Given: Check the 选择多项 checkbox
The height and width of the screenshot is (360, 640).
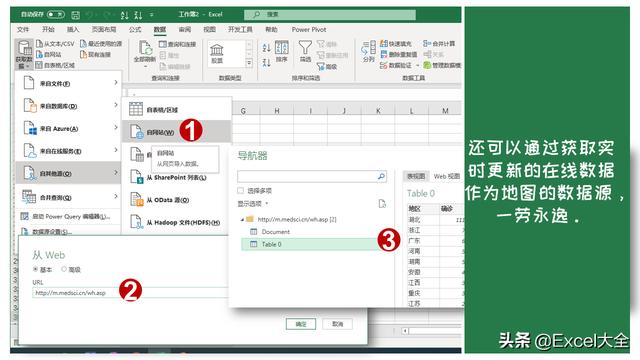Looking at the screenshot, I should [240, 190].
